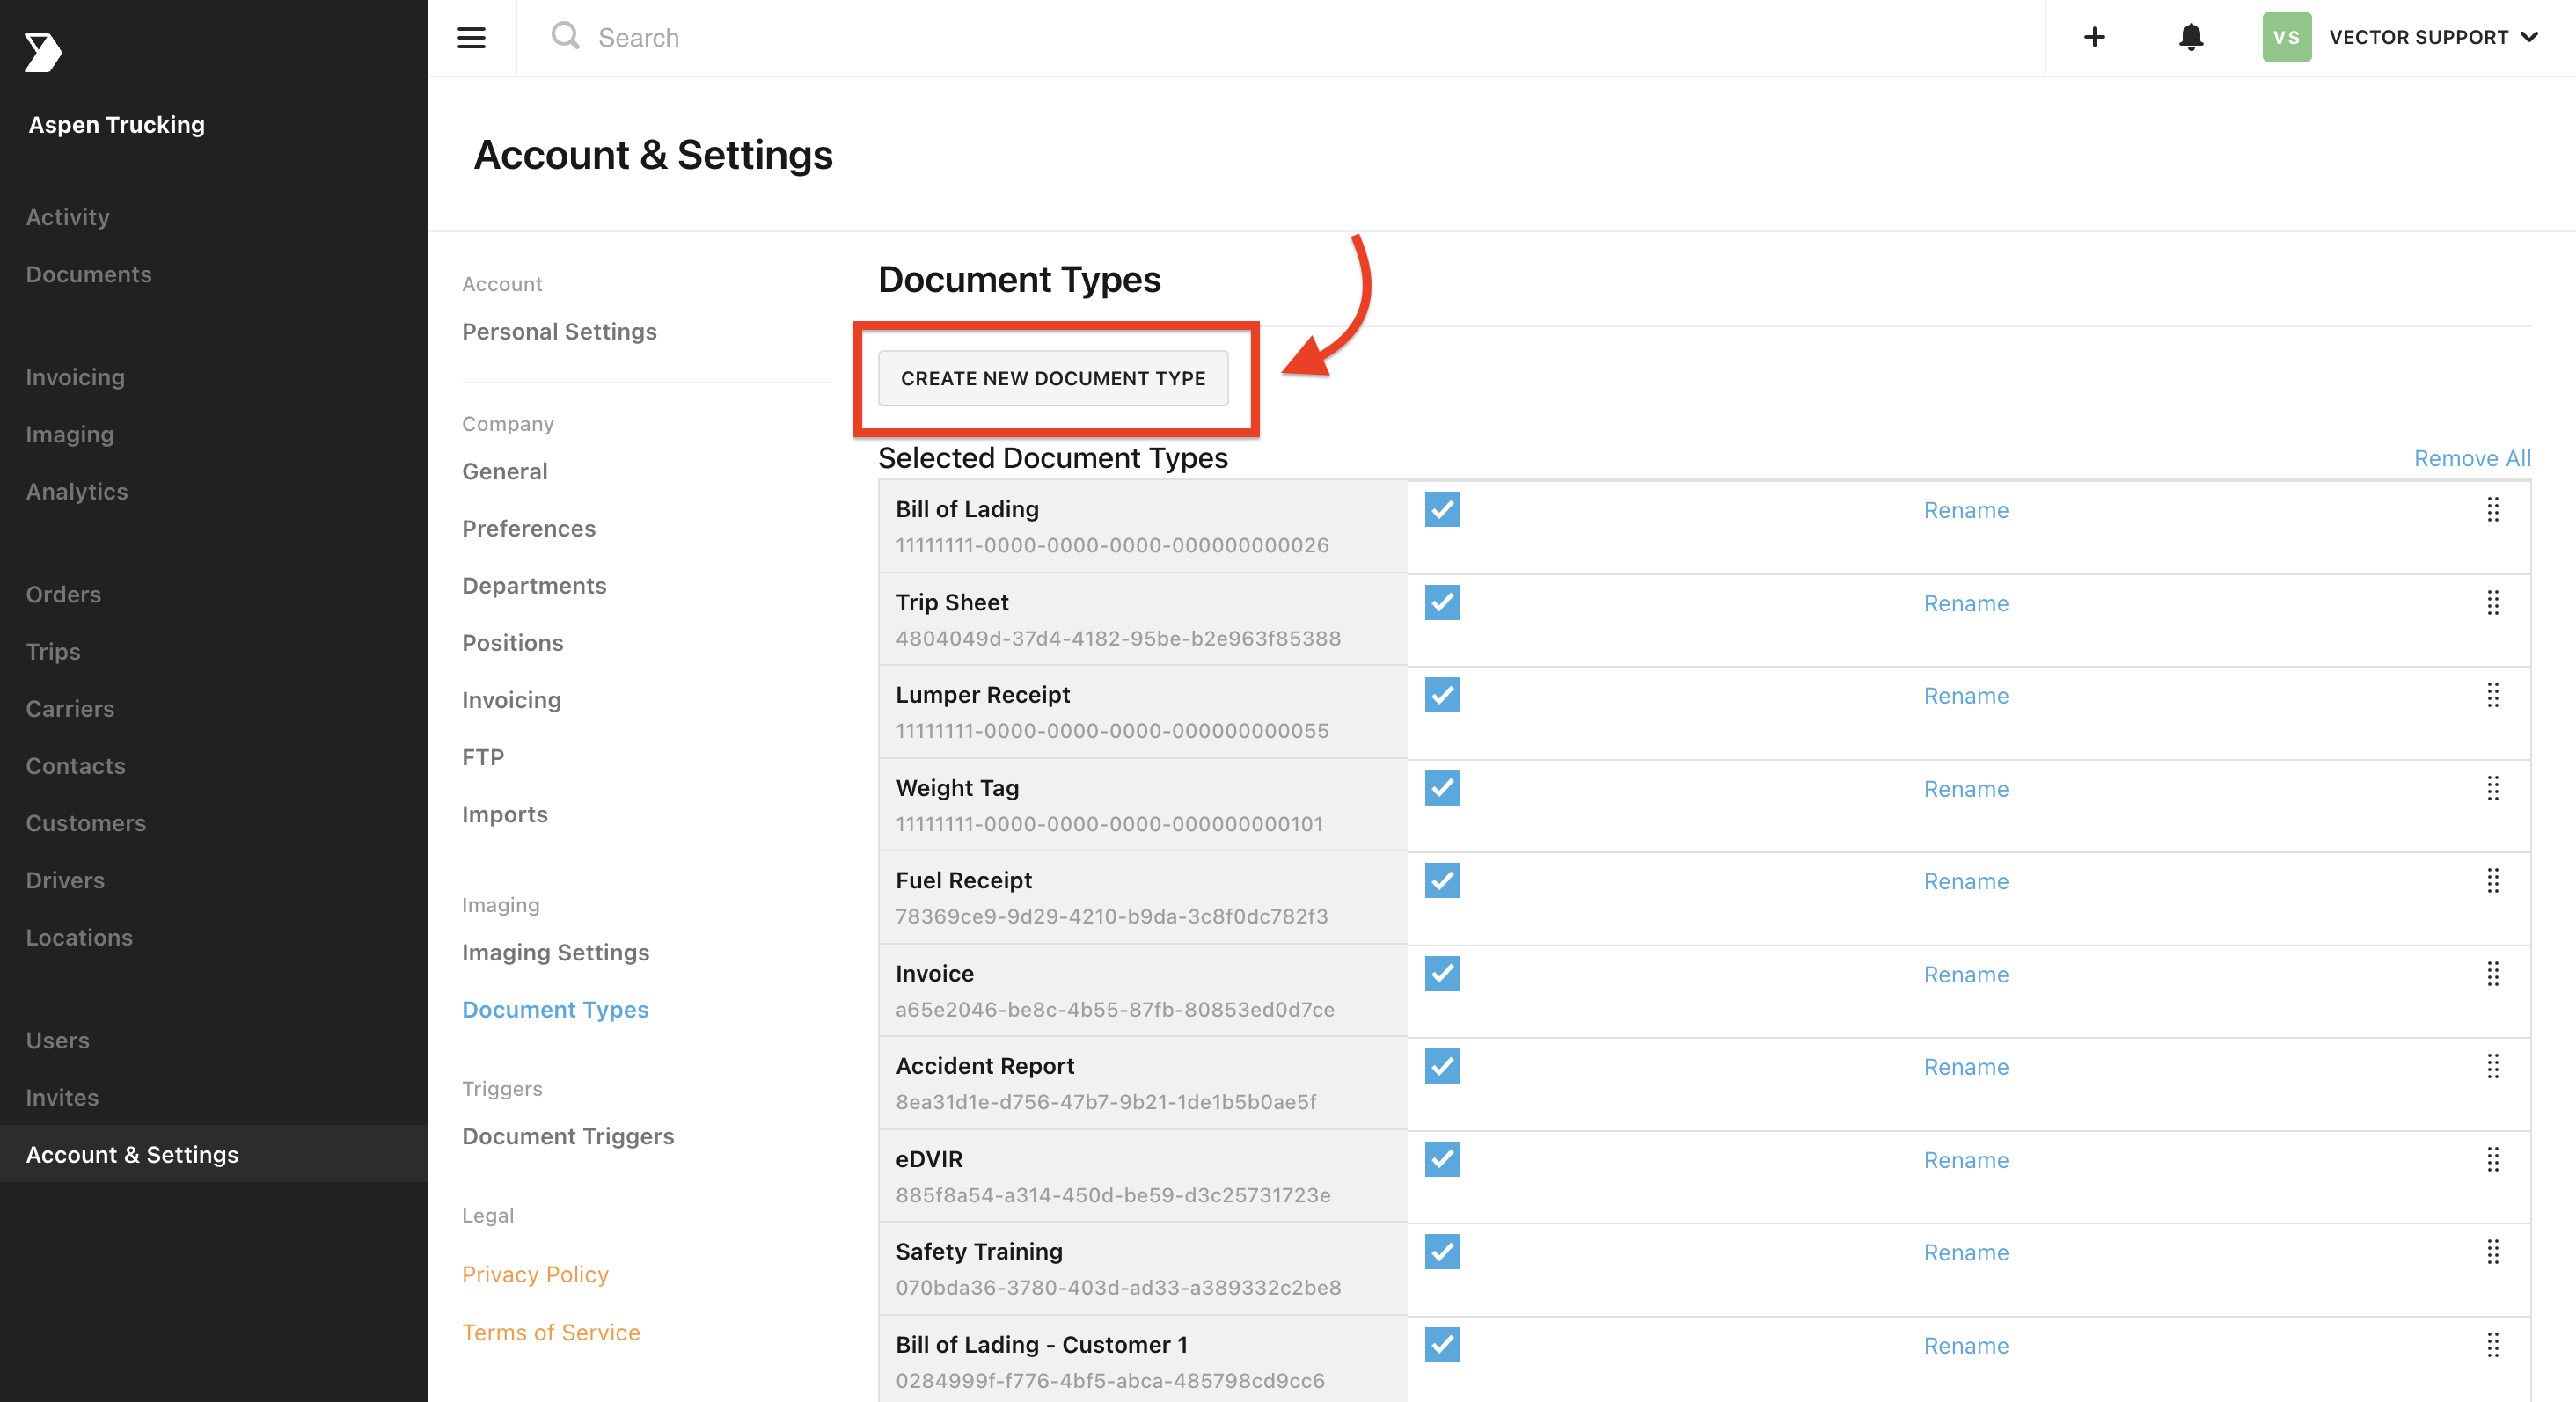The width and height of the screenshot is (2576, 1402).
Task: Open Activity in the sidebar
Action: (68, 217)
